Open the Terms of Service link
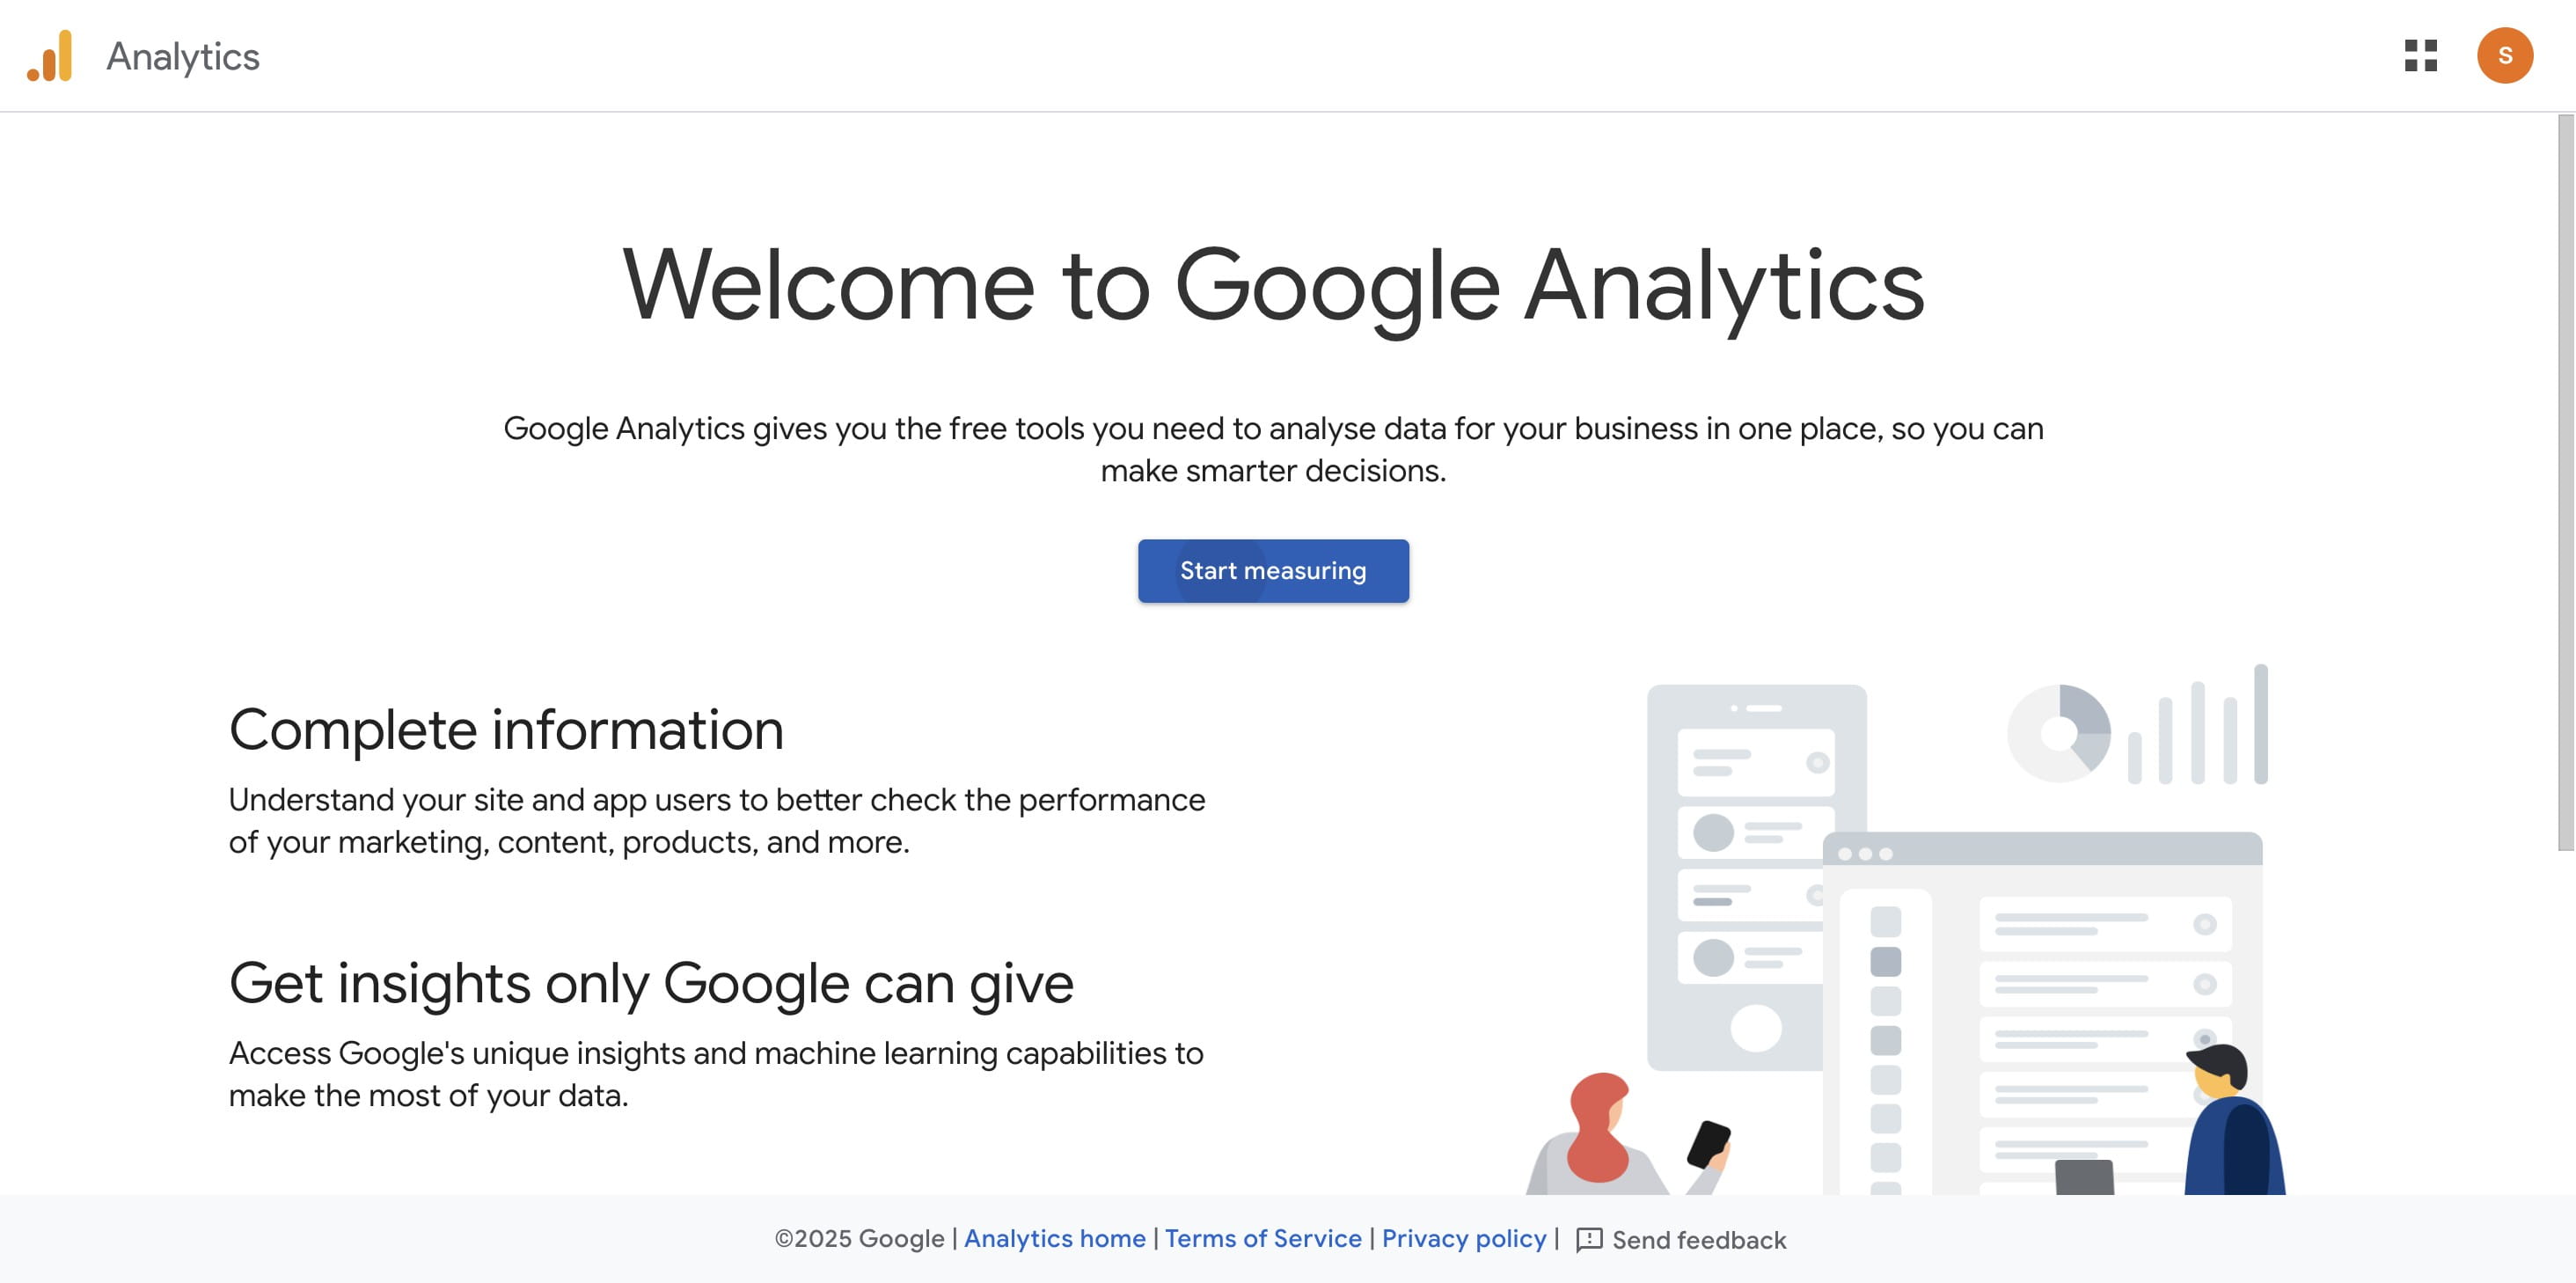The image size is (2576, 1283). [1263, 1239]
